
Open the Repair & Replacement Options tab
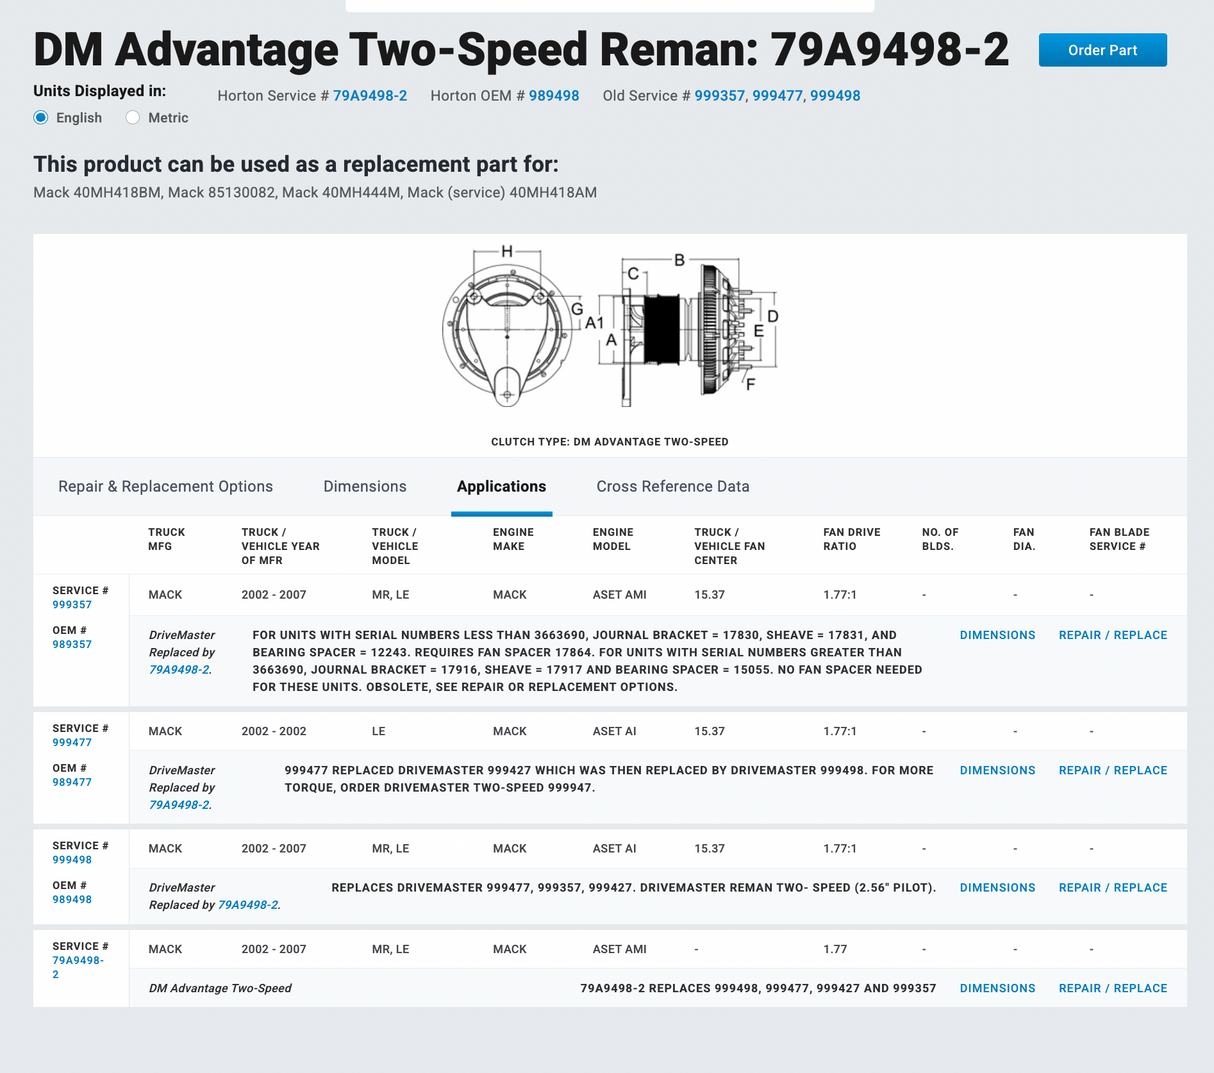point(165,487)
